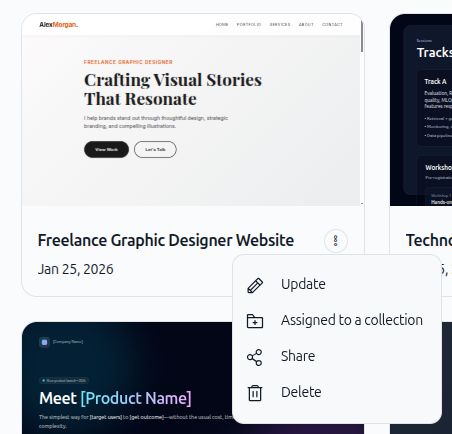Viewport: 452px width, 434px height.
Task: Click the Let's Talk outlined button
Action: click(155, 149)
